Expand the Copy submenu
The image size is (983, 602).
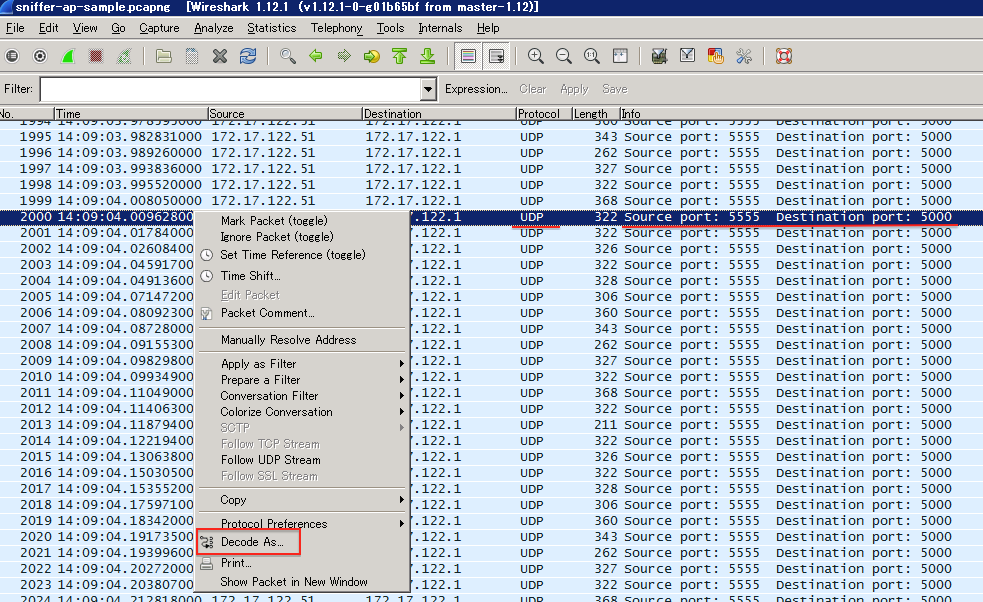pos(302,500)
